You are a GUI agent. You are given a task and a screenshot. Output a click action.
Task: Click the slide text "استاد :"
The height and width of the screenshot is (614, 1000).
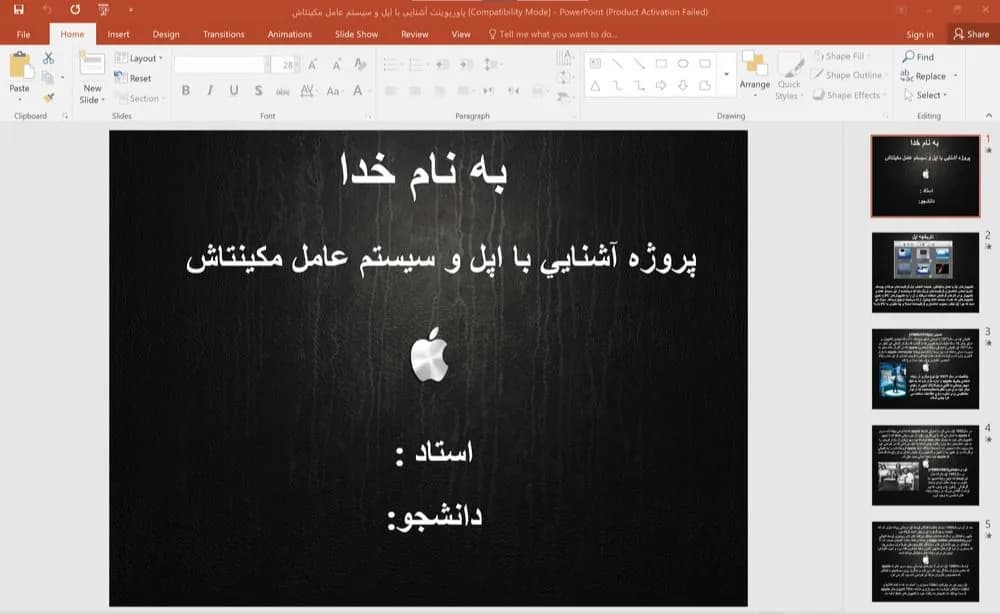point(434,452)
